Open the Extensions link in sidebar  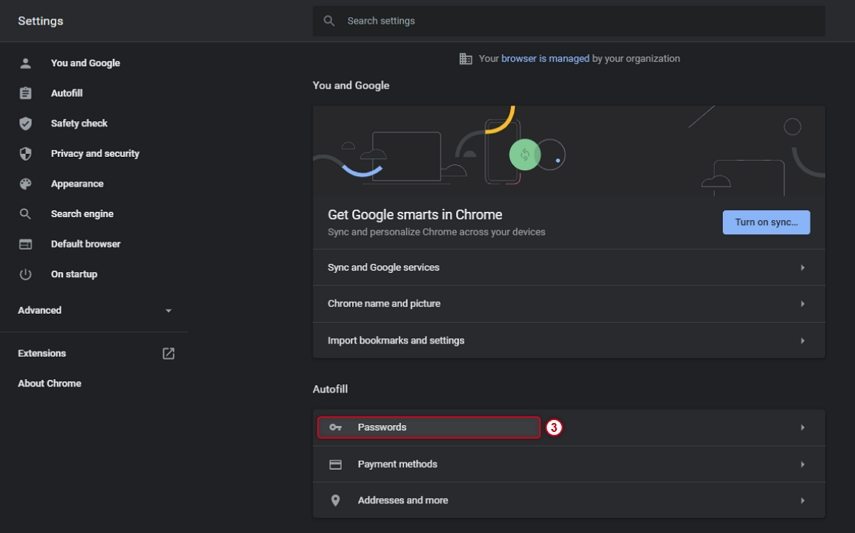(x=41, y=354)
